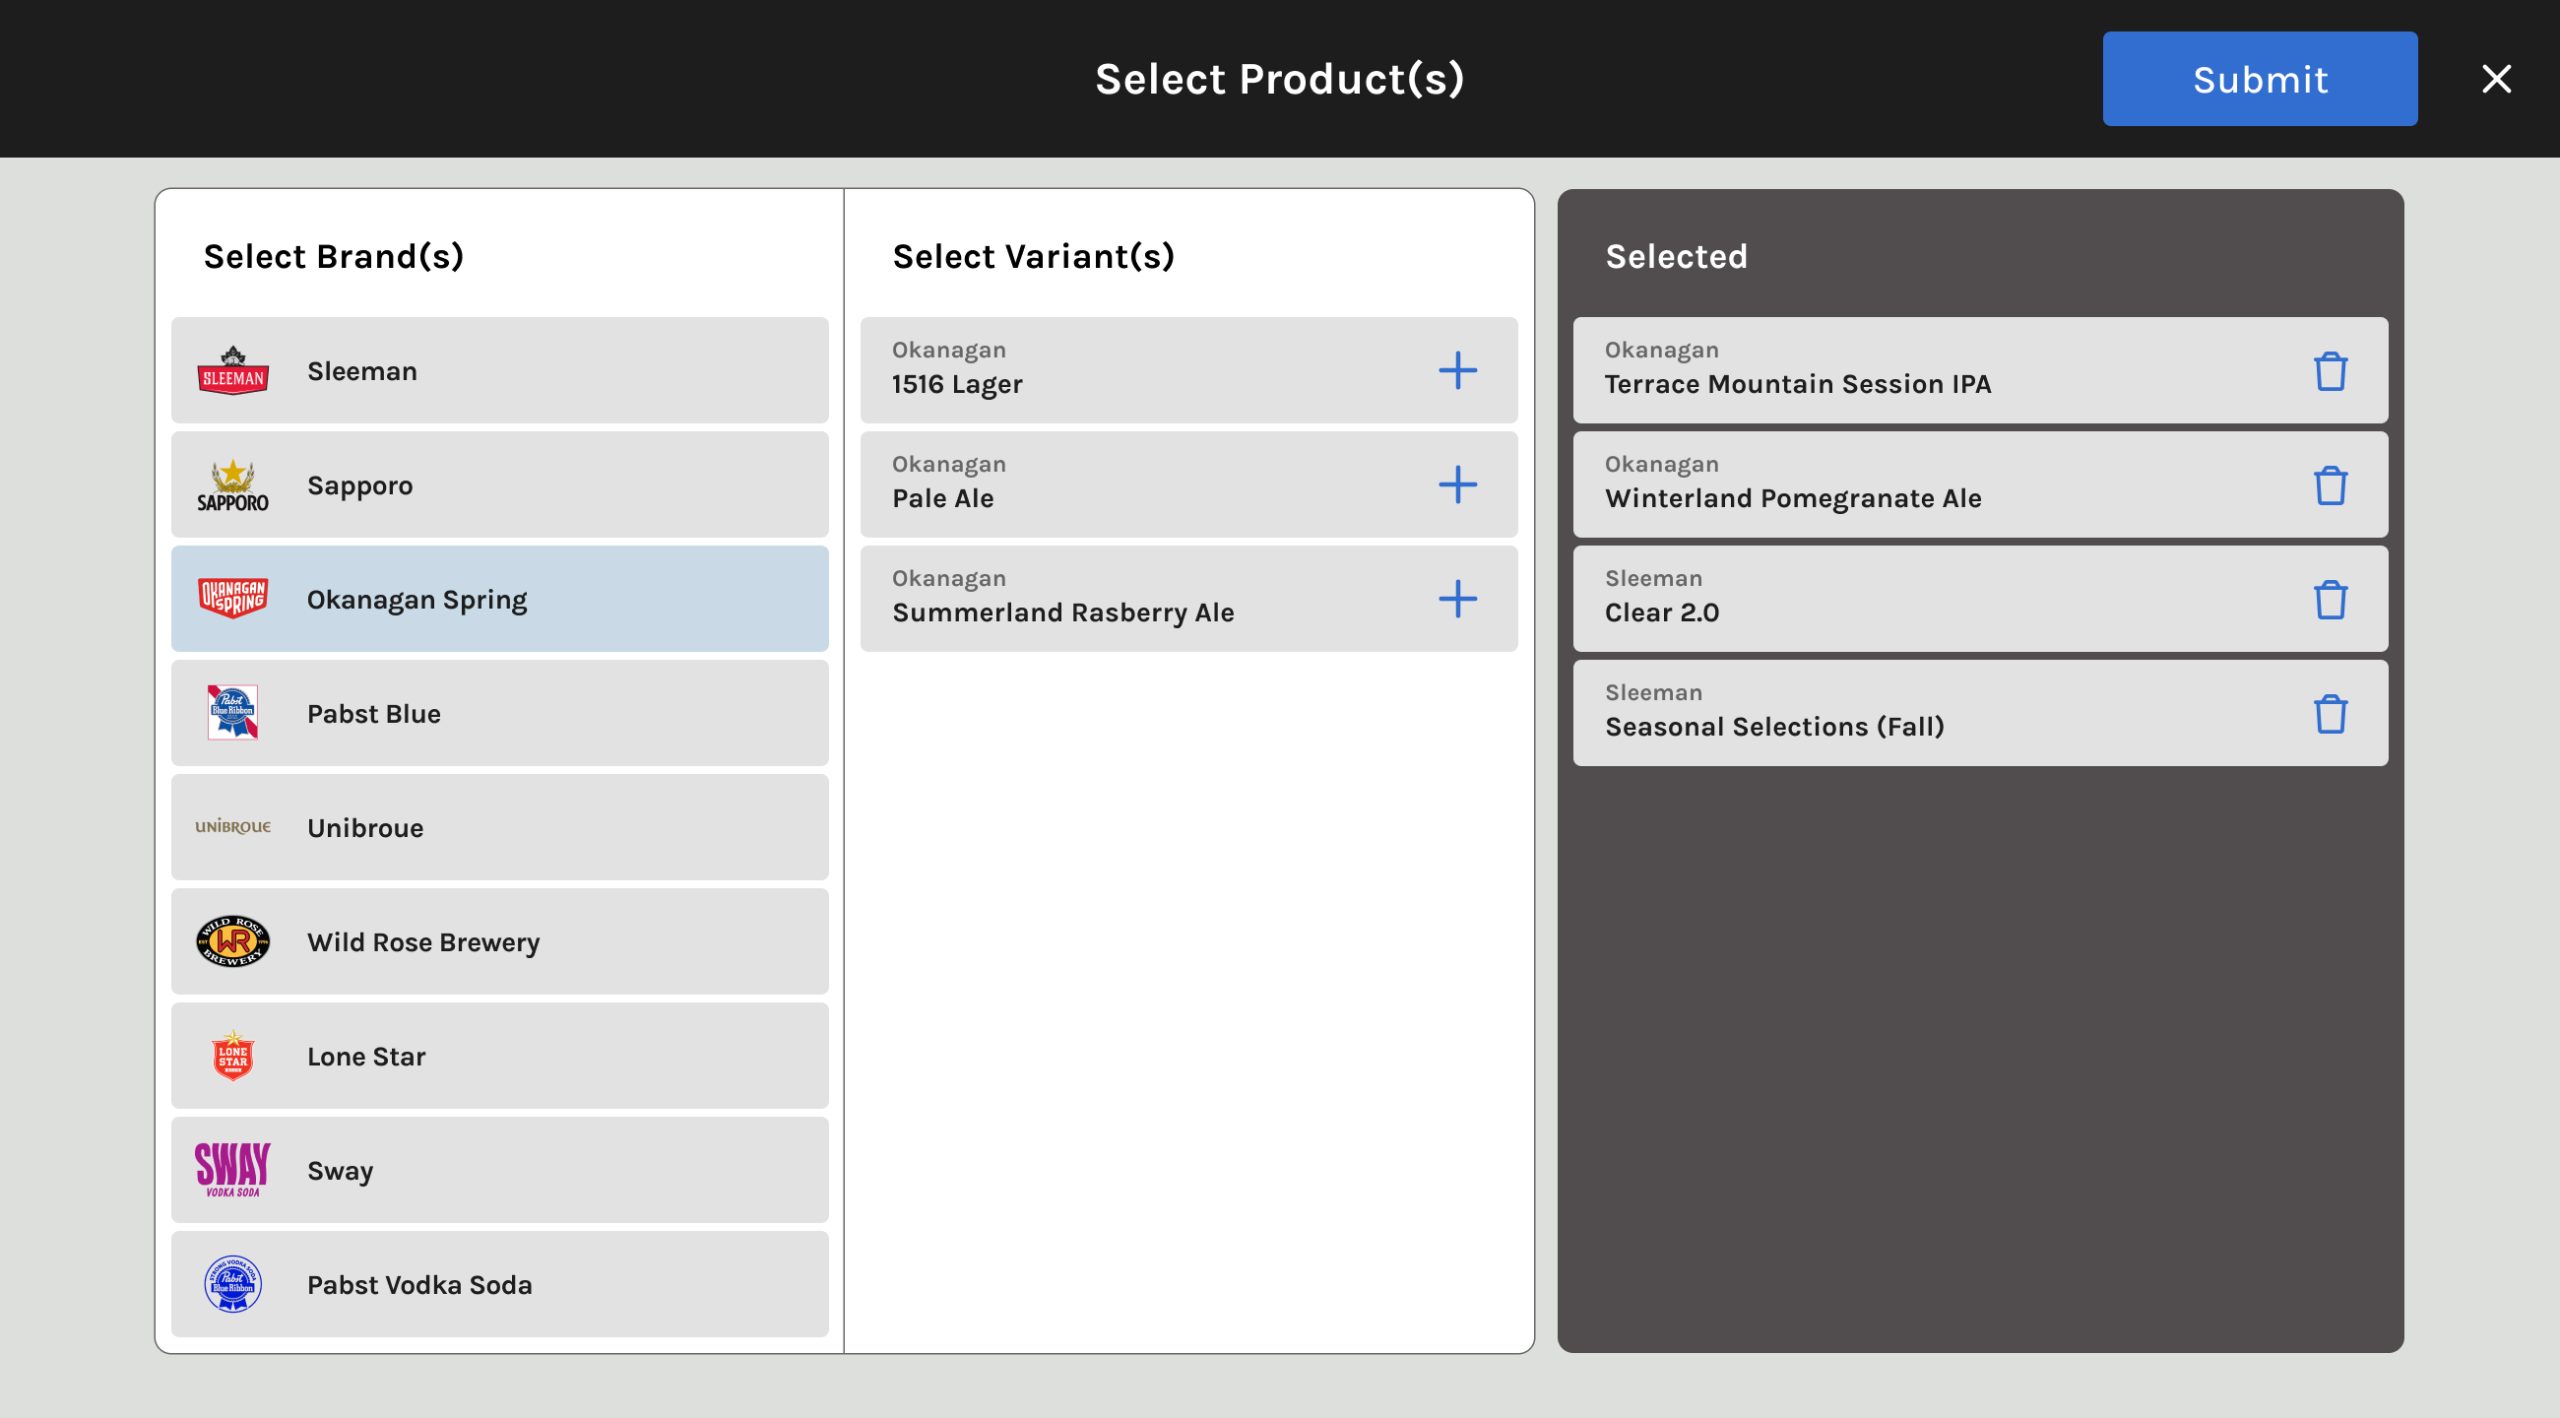Click the Pale Ale variant name

pyautogui.click(x=943, y=498)
